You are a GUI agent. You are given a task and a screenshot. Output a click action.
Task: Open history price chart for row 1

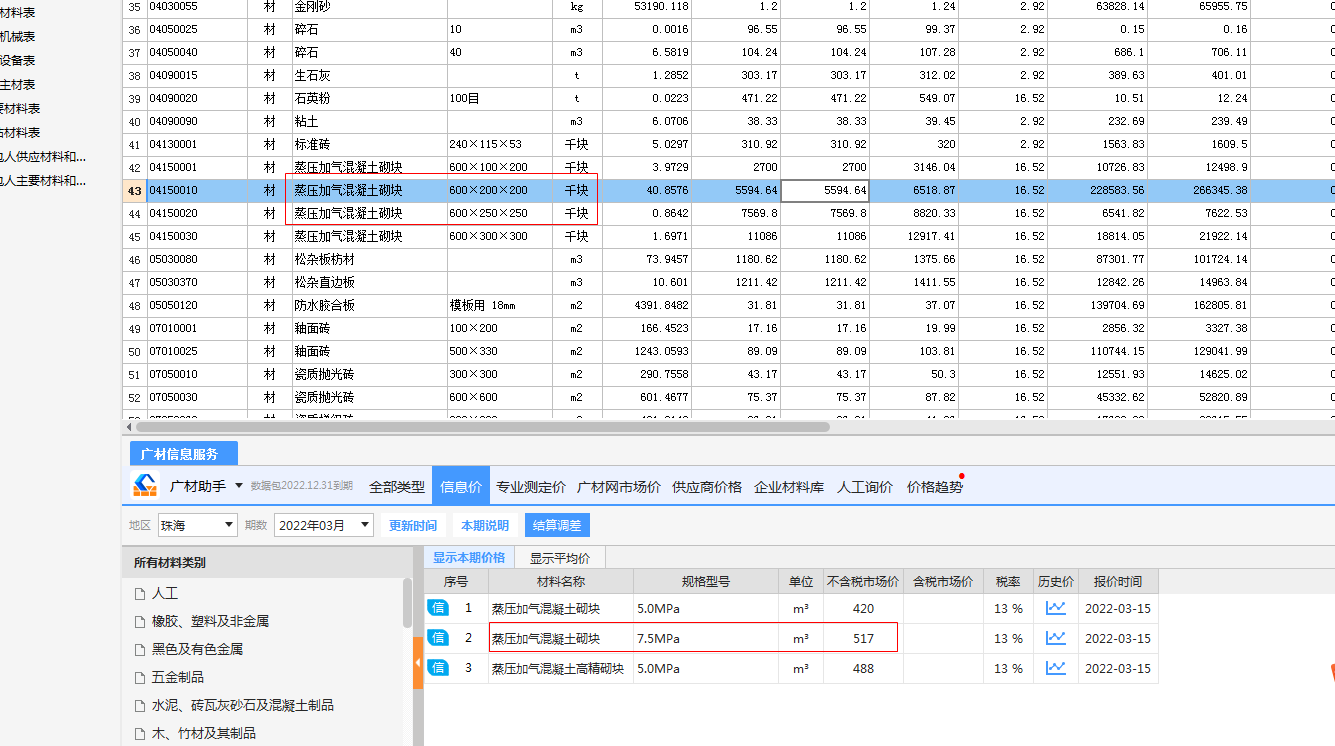click(1055, 608)
